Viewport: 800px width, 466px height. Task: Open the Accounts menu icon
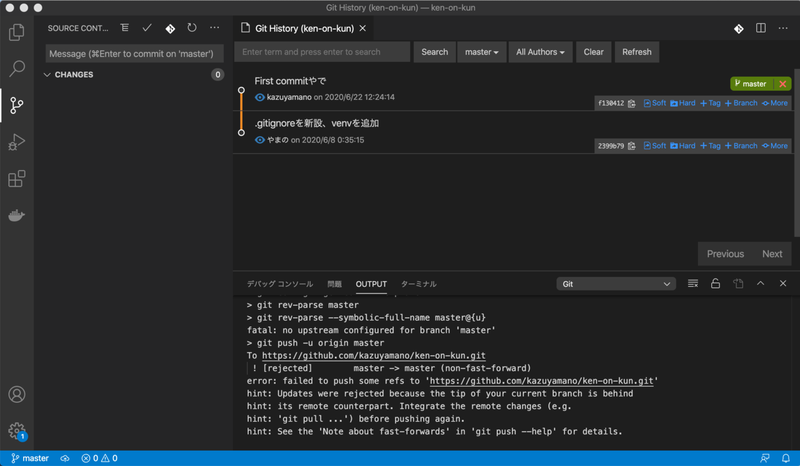pyautogui.click(x=16, y=394)
